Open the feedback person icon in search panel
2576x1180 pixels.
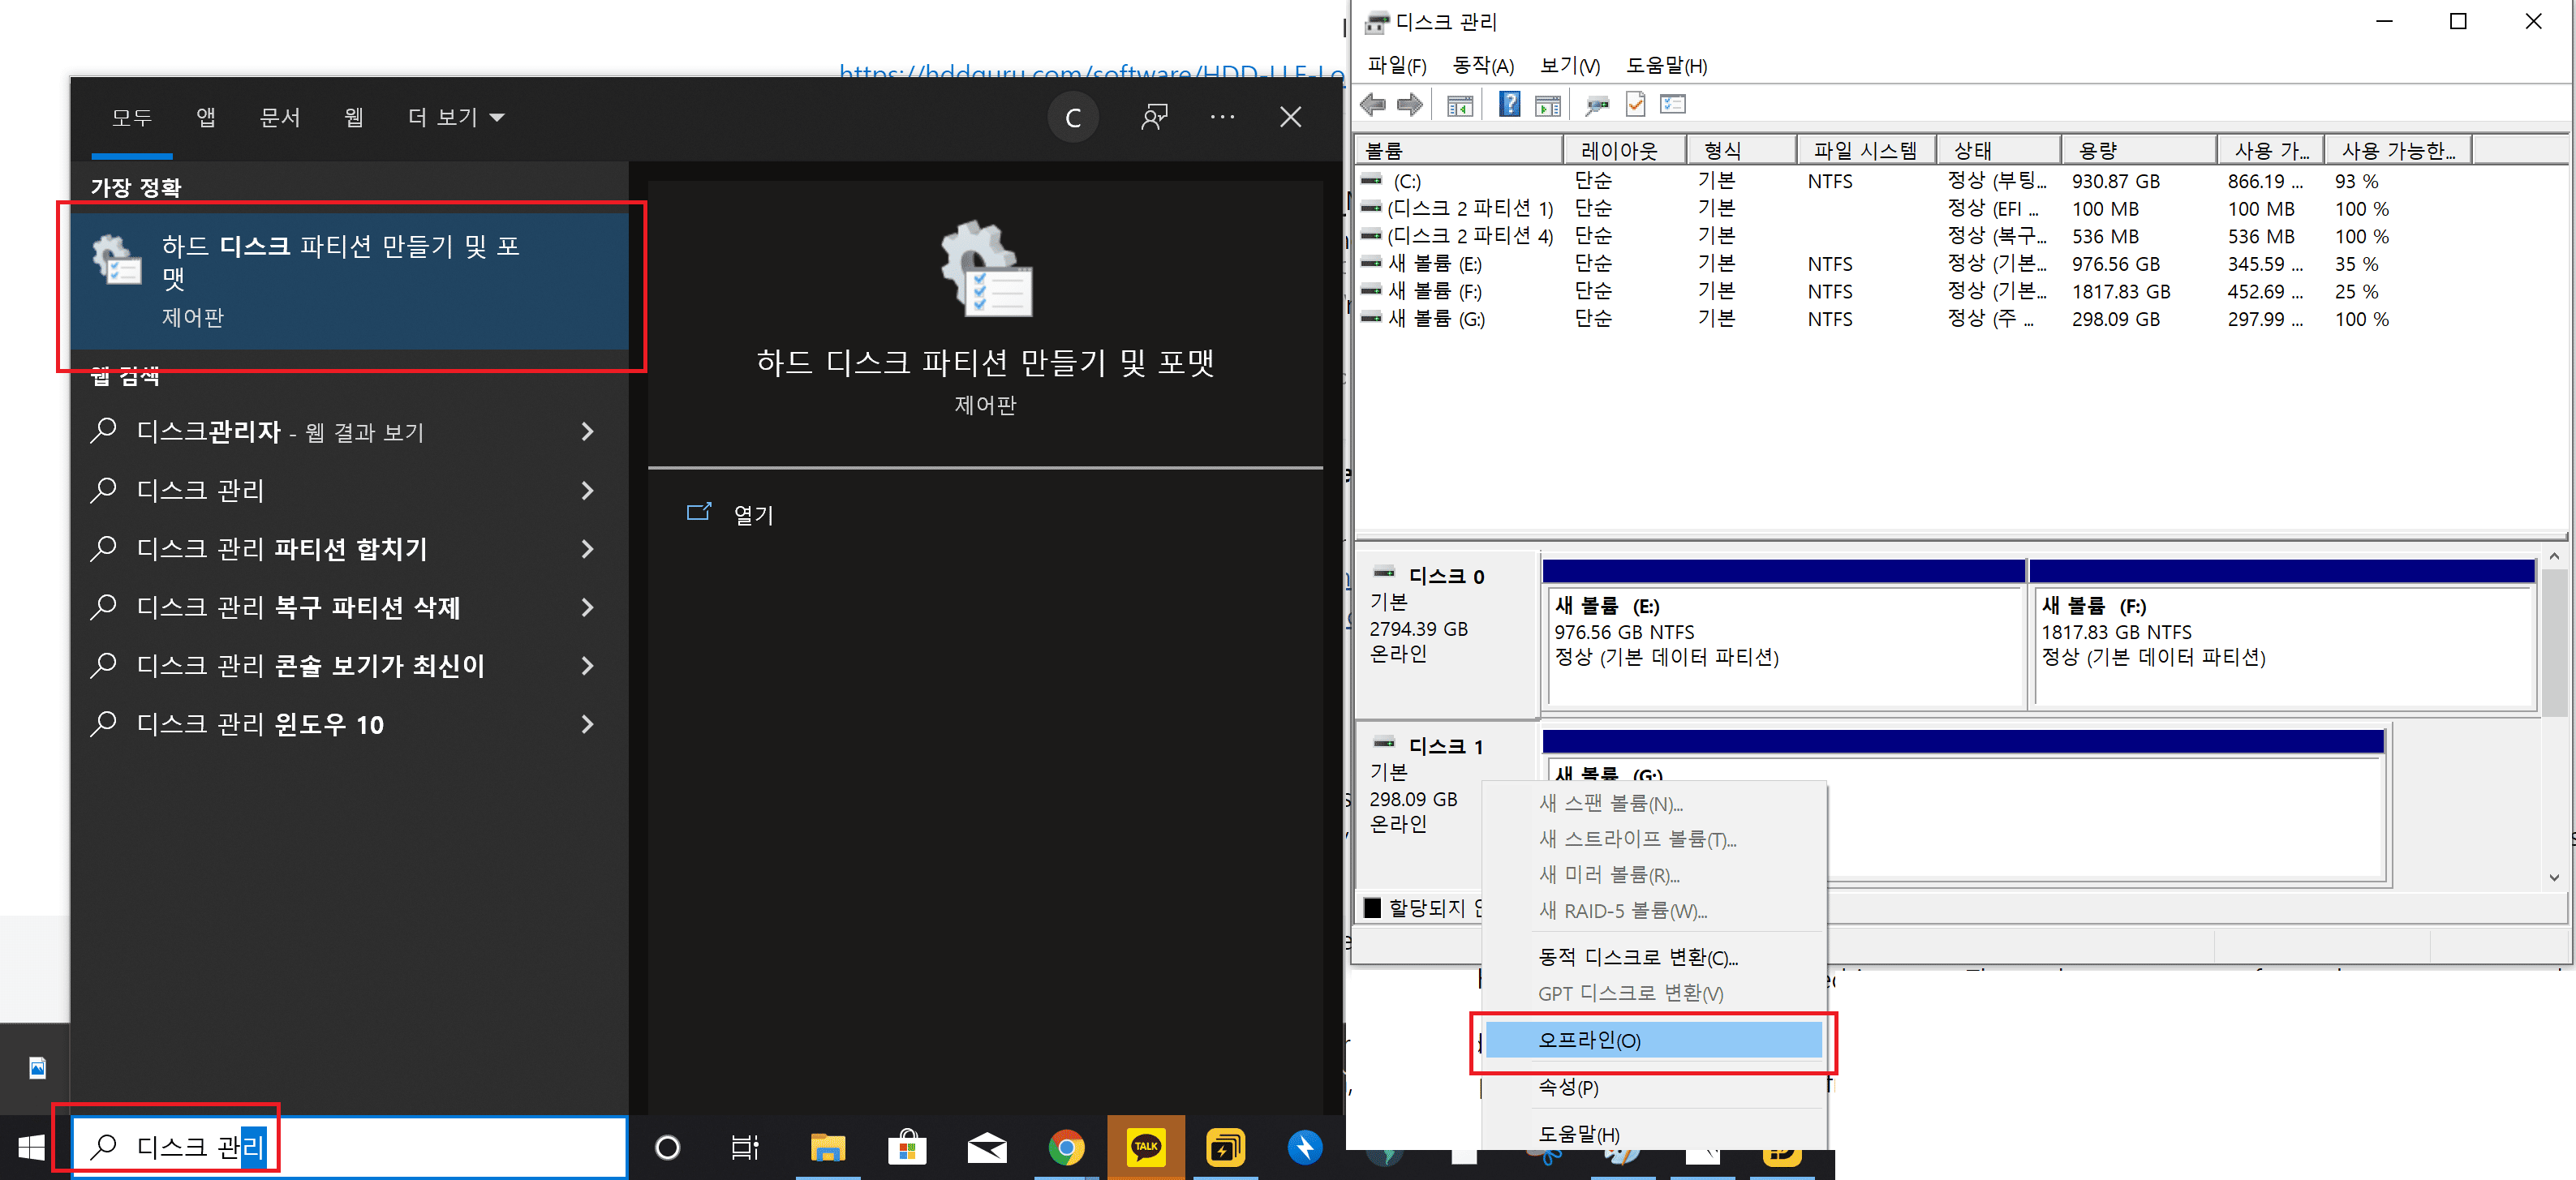[1154, 118]
